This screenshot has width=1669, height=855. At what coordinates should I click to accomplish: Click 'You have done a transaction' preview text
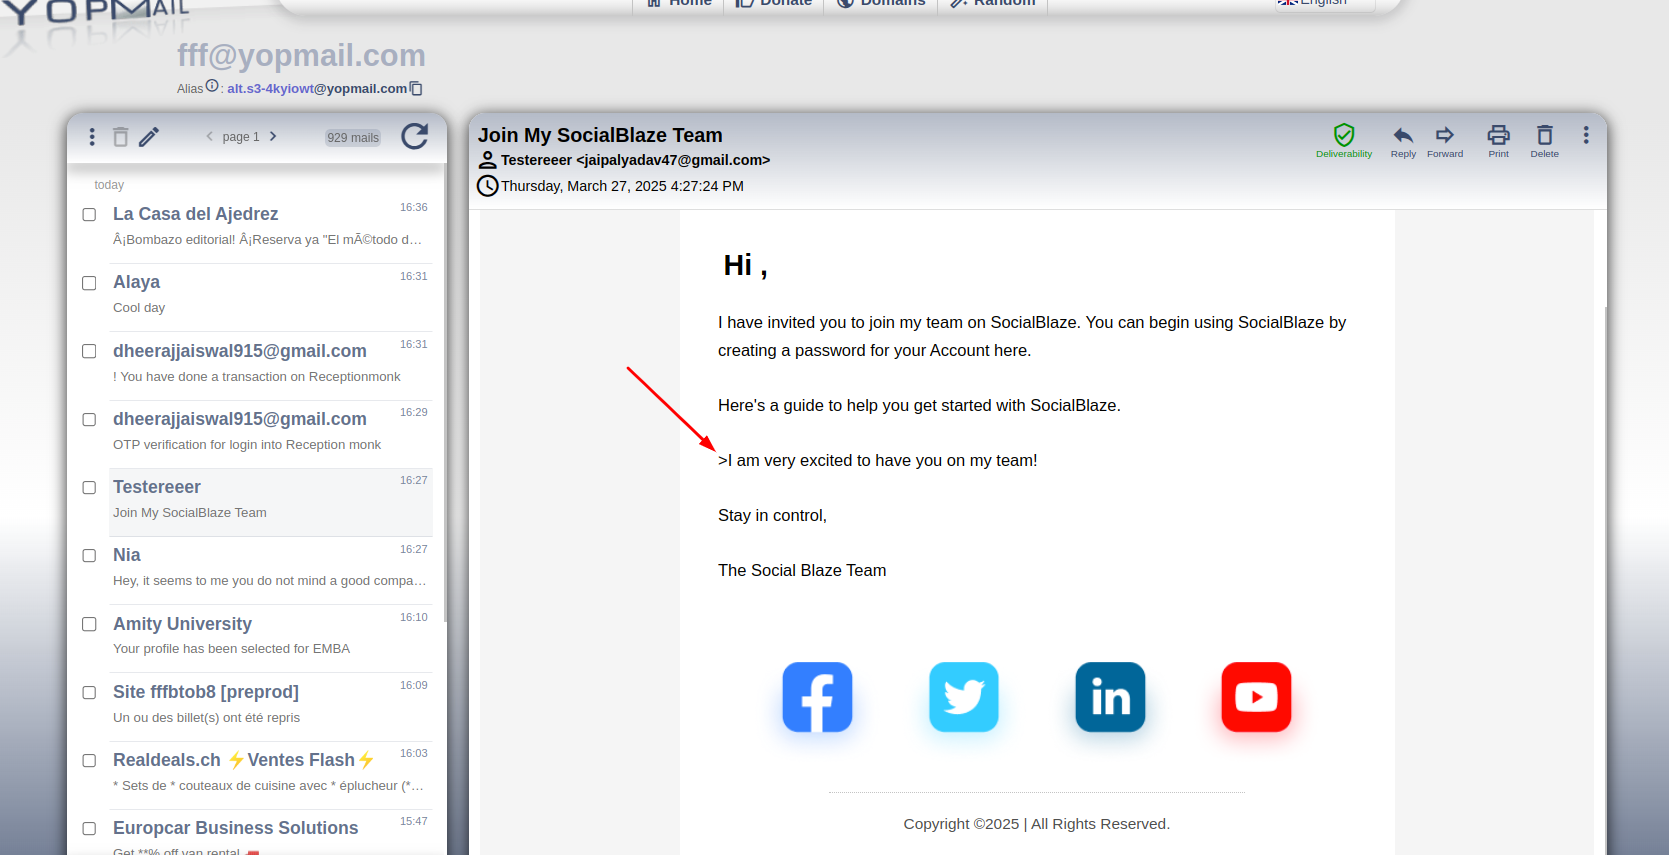coord(256,377)
